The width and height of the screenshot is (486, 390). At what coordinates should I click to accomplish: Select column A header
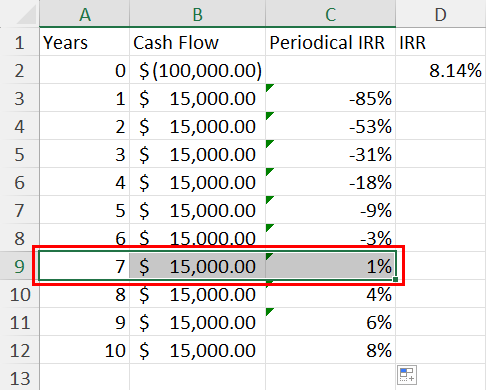coord(84,13)
